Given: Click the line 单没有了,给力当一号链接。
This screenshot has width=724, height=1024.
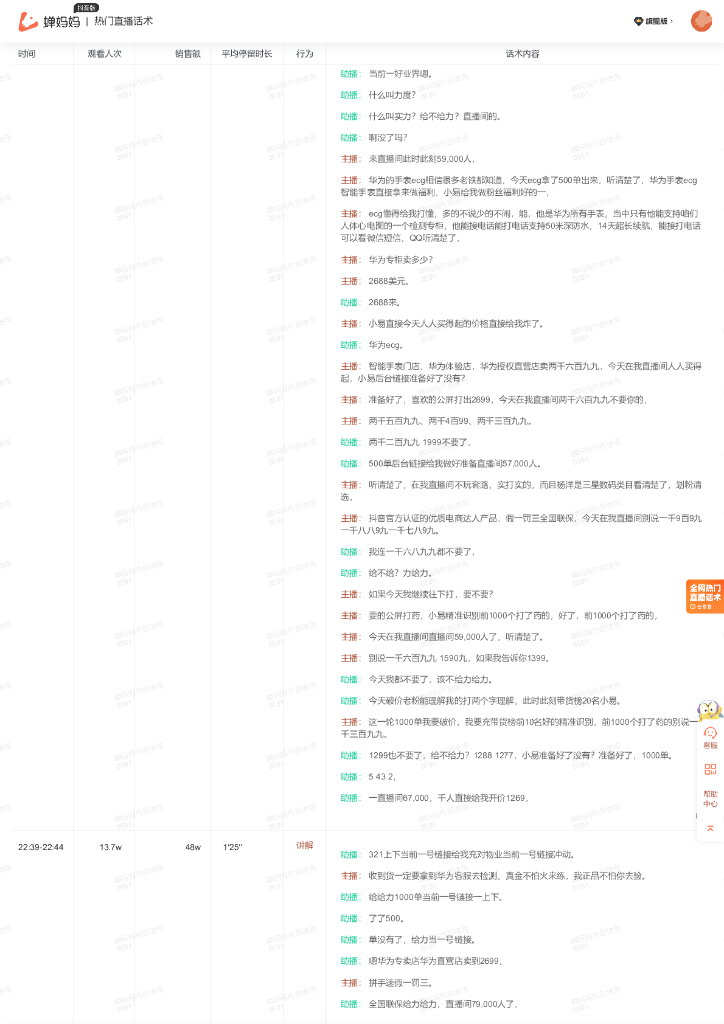Looking at the screenshot, I should pos(422,940).
